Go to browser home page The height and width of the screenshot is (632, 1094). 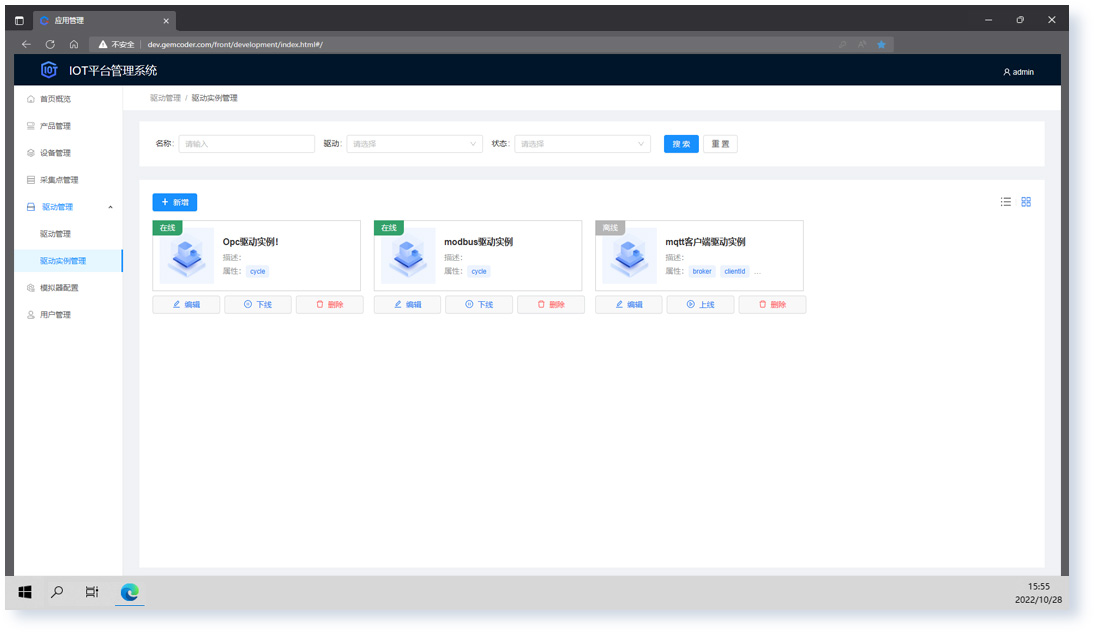[74, 44]
